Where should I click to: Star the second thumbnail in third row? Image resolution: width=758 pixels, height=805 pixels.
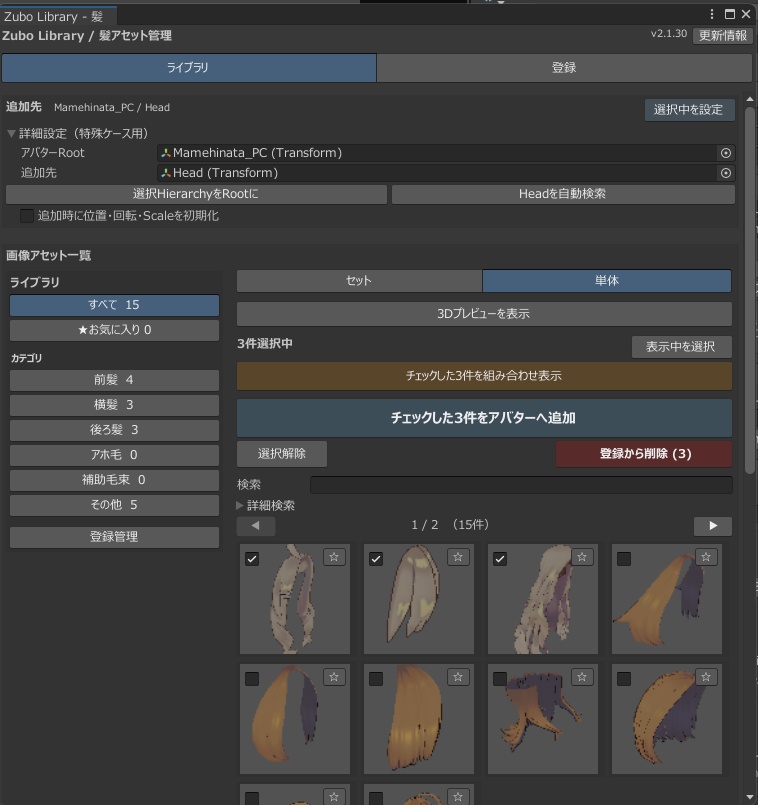(458, 796)
